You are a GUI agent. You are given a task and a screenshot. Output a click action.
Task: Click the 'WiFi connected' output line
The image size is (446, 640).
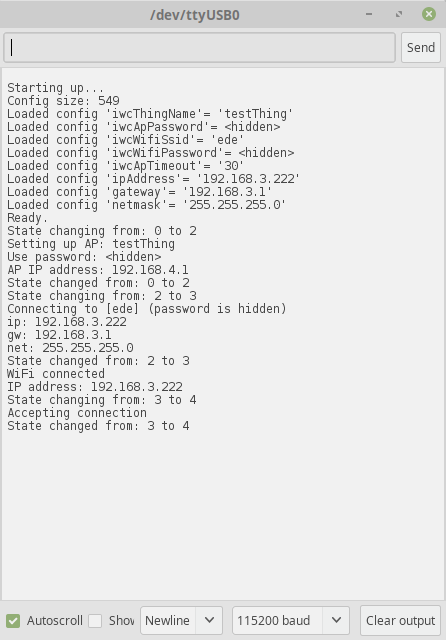pyautogui.click(x=56, y=373)
